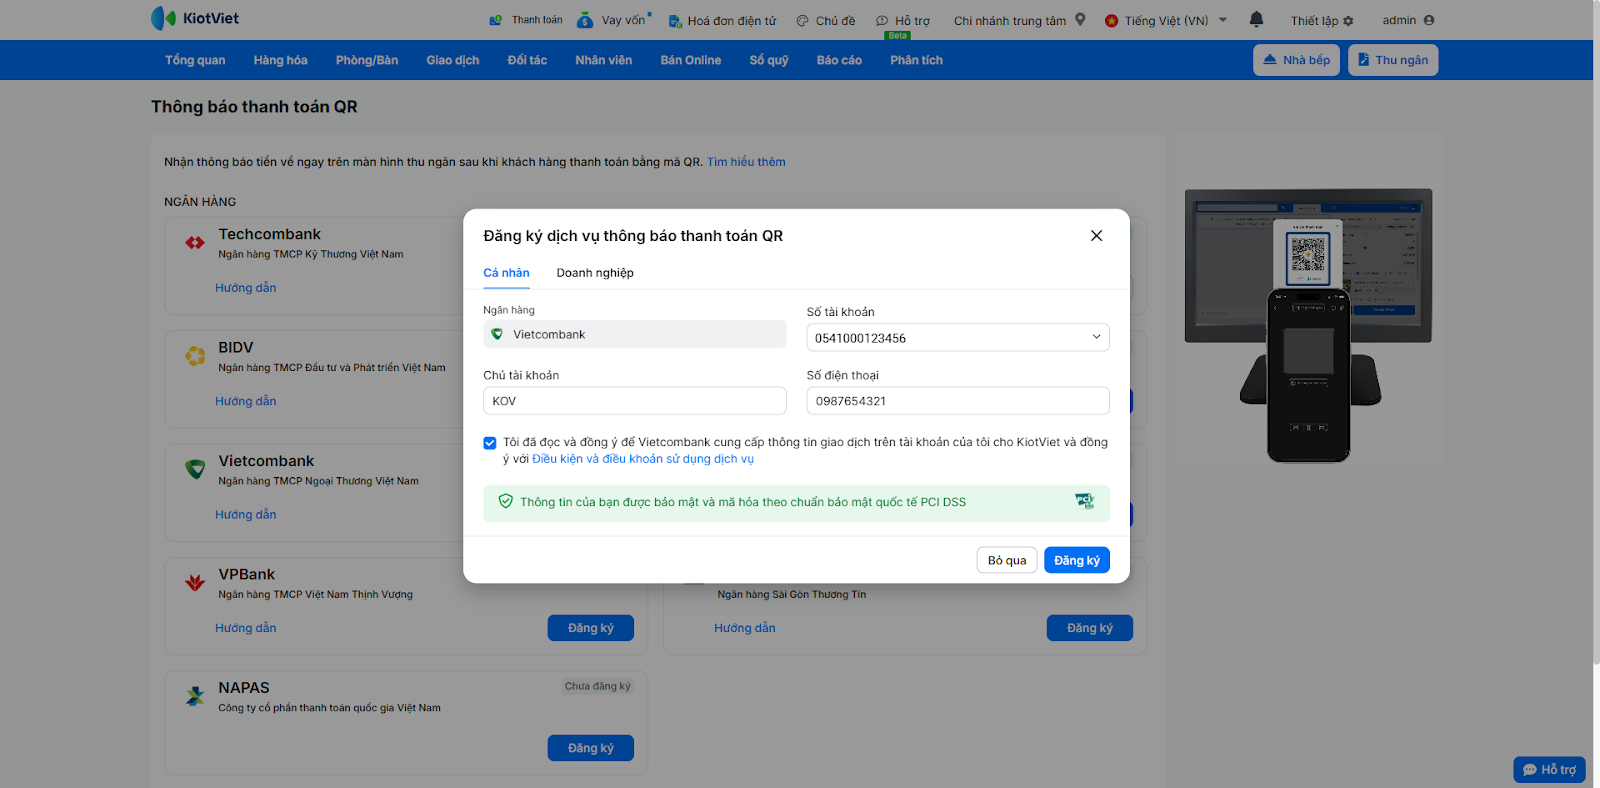This screenshot has width=1600, height=788.
Task: Open the Hỗ trợ chat widget
Action: tap(1549, 769)
